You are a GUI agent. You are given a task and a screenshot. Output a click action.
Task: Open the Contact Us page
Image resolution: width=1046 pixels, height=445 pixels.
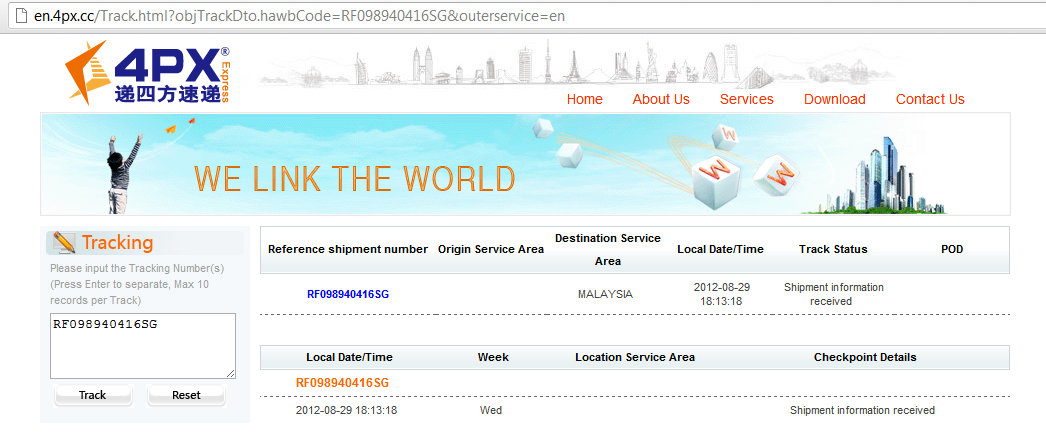pyautogui.click(x=930, y=99)
